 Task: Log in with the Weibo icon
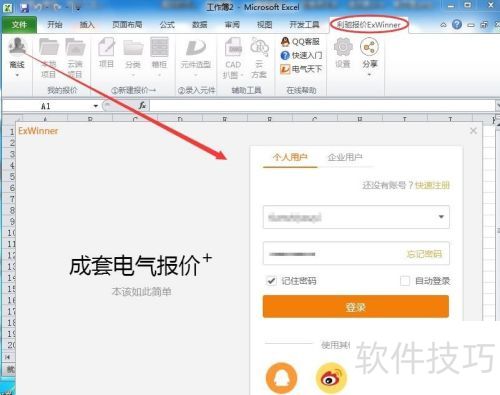[331, 378]
